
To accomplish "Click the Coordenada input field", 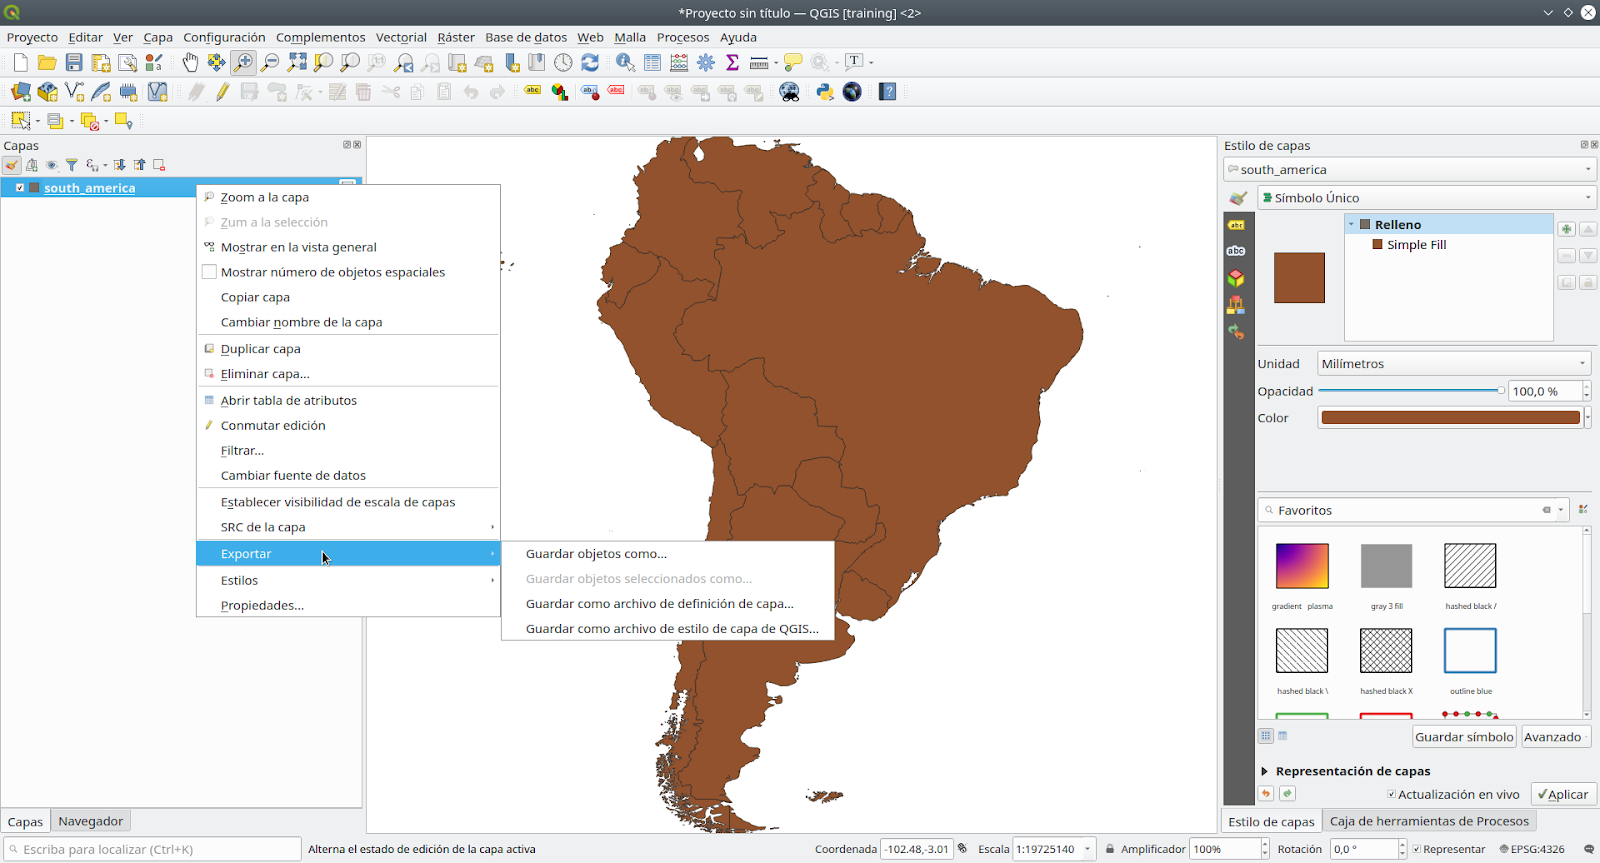I will (x=916, y=849).
